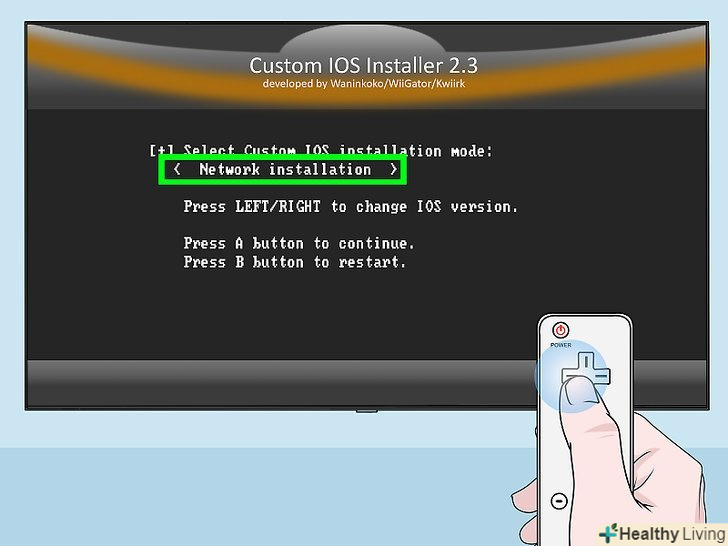Click 'Press LEFT/RIGHT to change IOS version.' line
The width and height of the screenshot is (728, 546).
(351, 207)
